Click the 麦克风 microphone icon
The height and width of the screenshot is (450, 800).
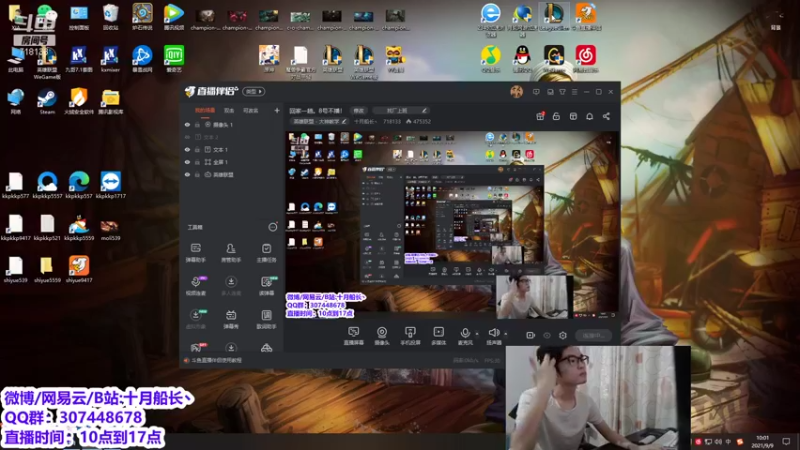click(465, 333)
